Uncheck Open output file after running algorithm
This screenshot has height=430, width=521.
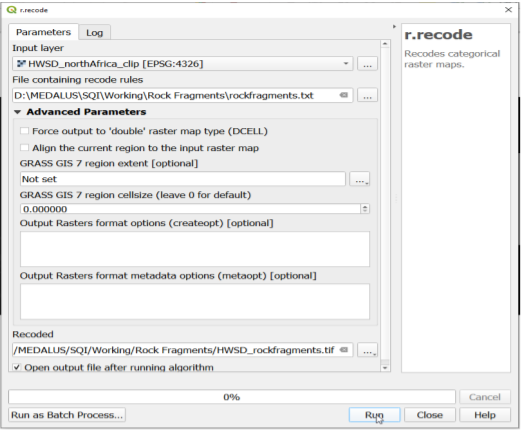pos(16,367)
